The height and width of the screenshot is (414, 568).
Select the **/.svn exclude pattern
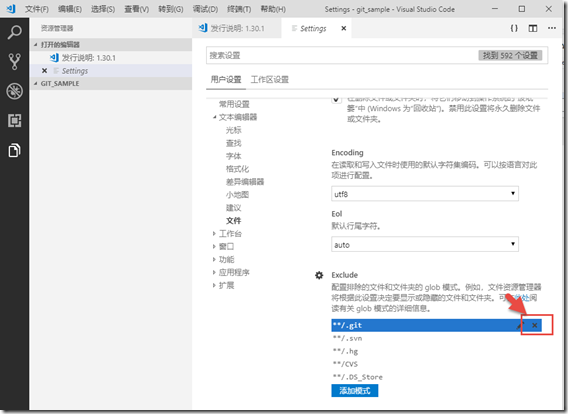click(x=437, y=338)
